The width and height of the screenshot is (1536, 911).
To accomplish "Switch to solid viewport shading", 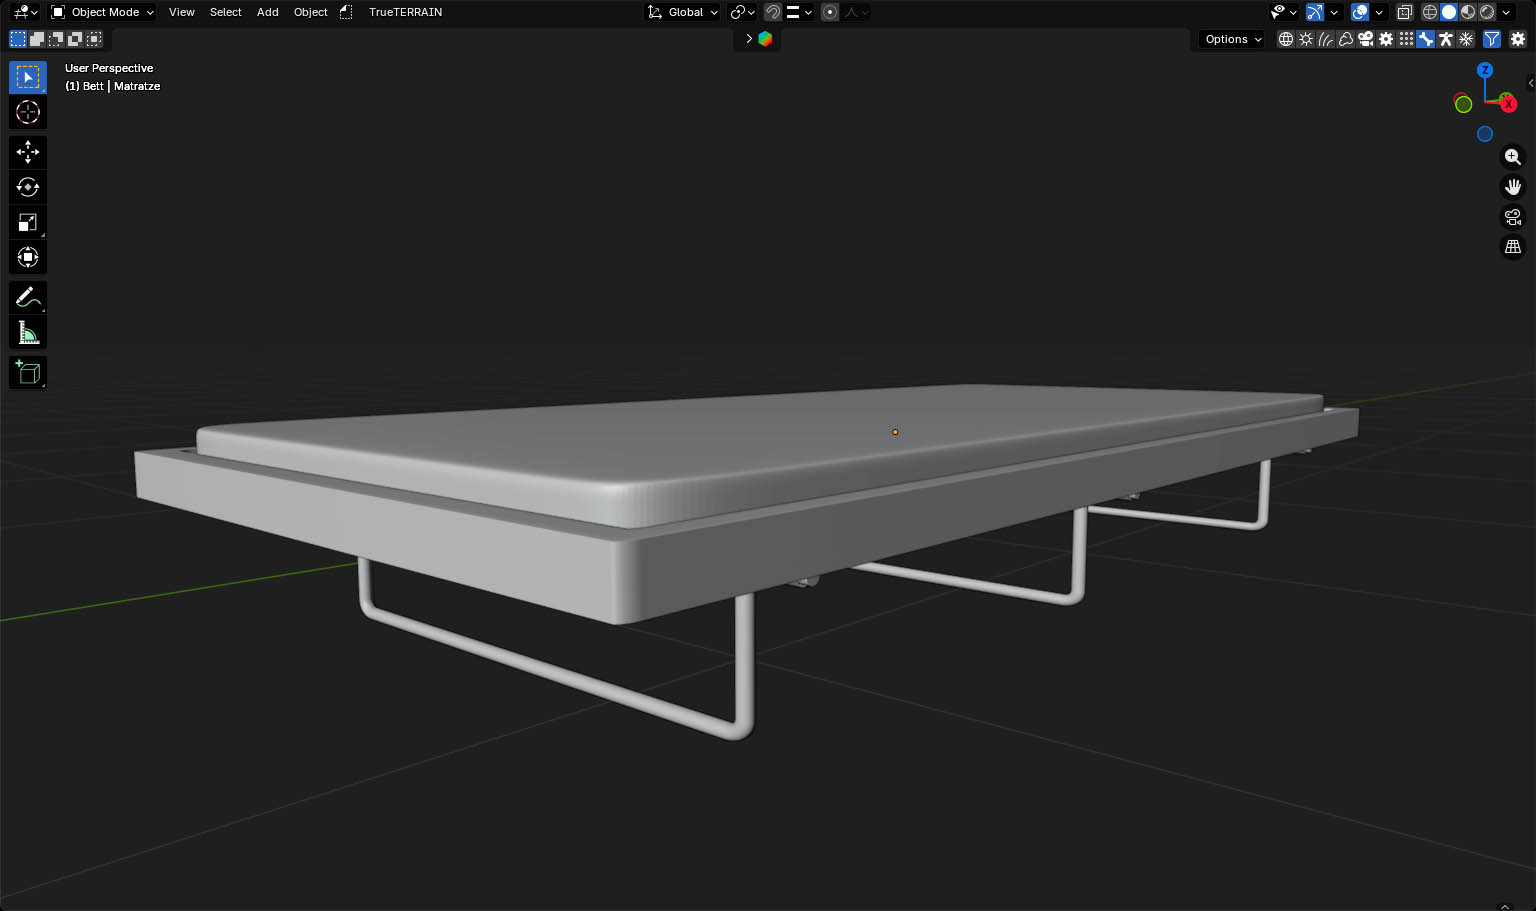I will coord(1449,12).
